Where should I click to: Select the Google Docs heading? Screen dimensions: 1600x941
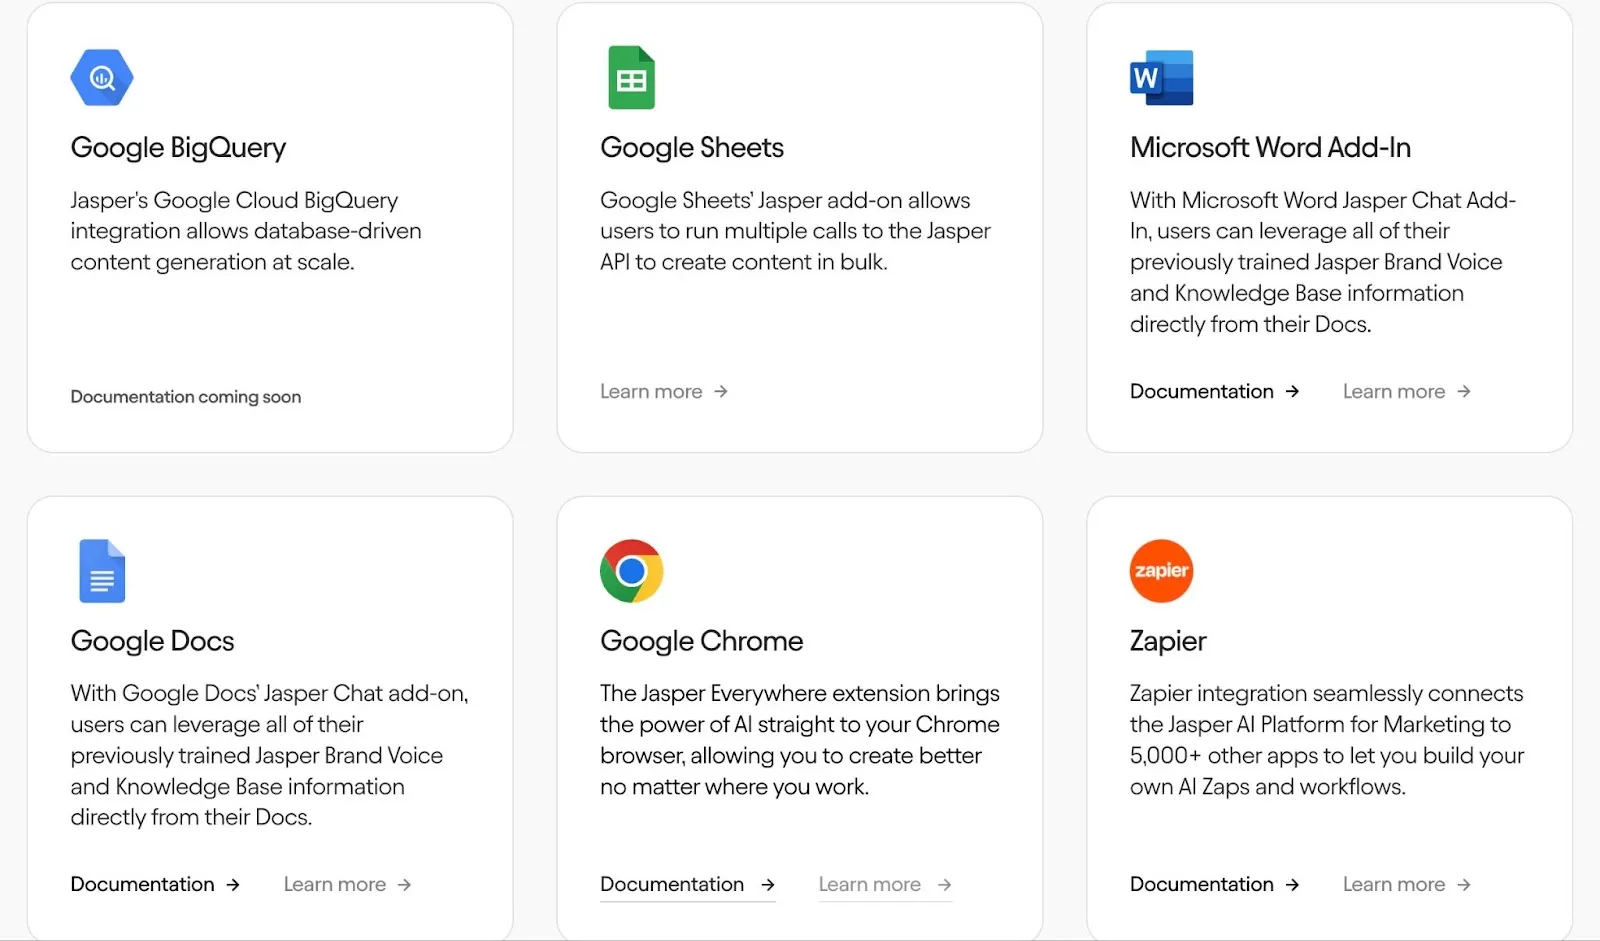coord(152,641)
